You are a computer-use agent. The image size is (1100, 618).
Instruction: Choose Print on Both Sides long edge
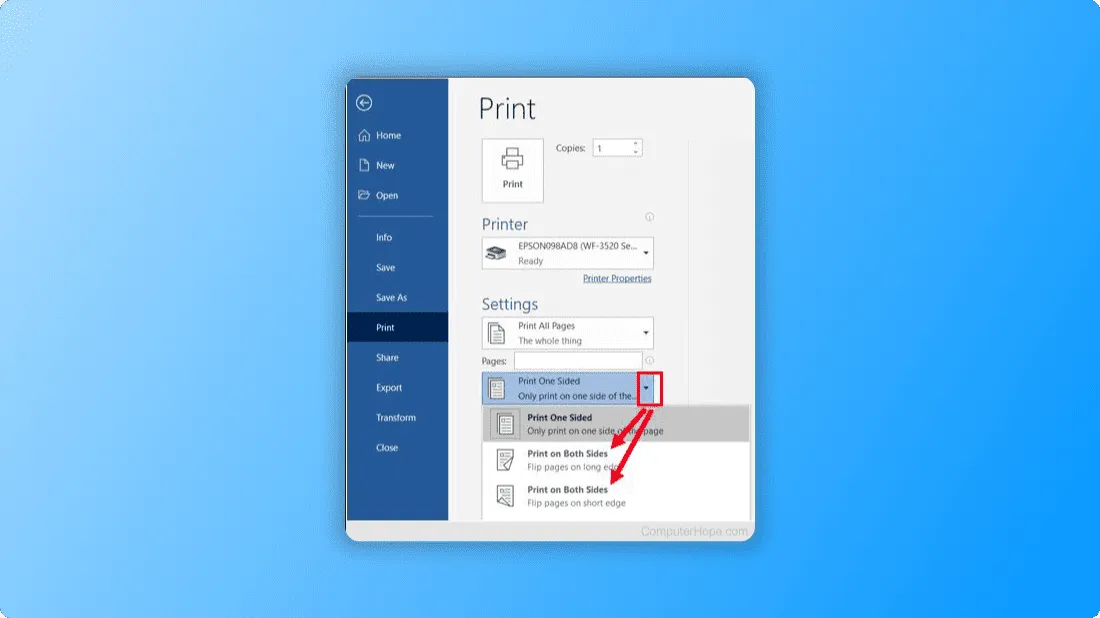[x=616, y=460]
